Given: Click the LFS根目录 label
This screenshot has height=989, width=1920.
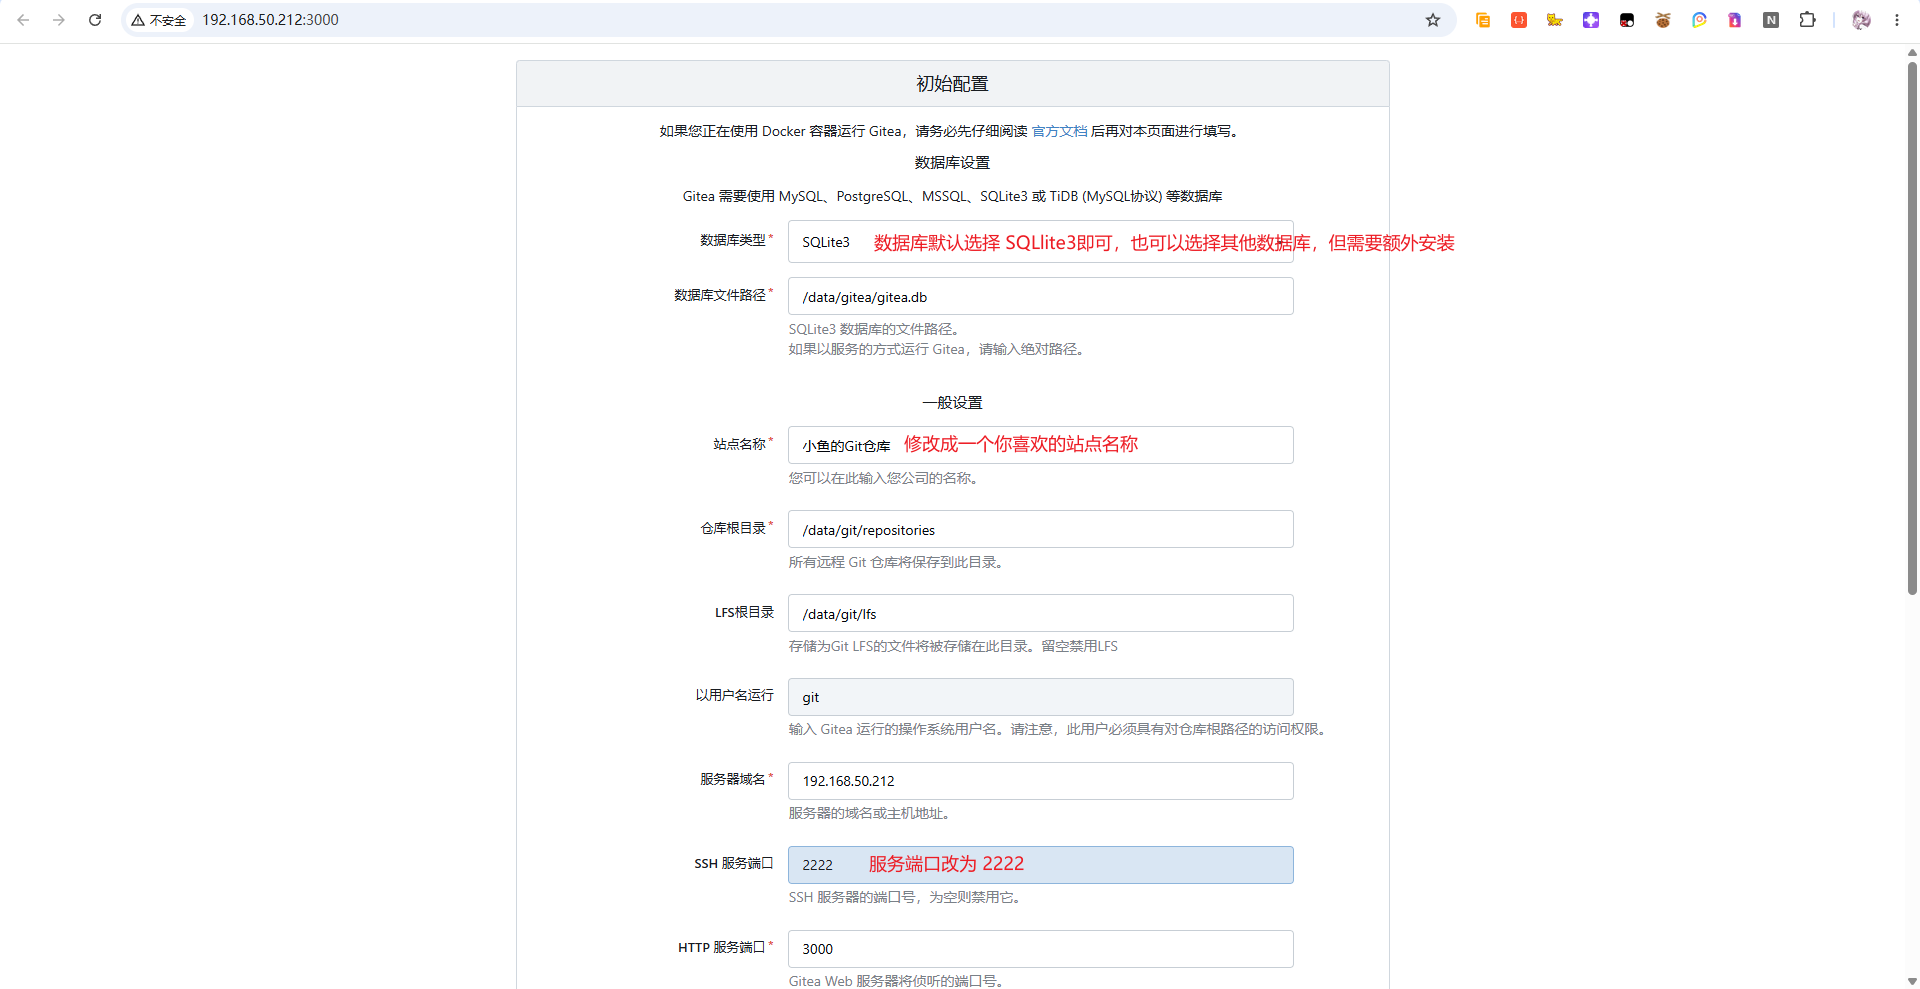Looking at the screenshot, I should pyautogui.click(x=744, y=612).
